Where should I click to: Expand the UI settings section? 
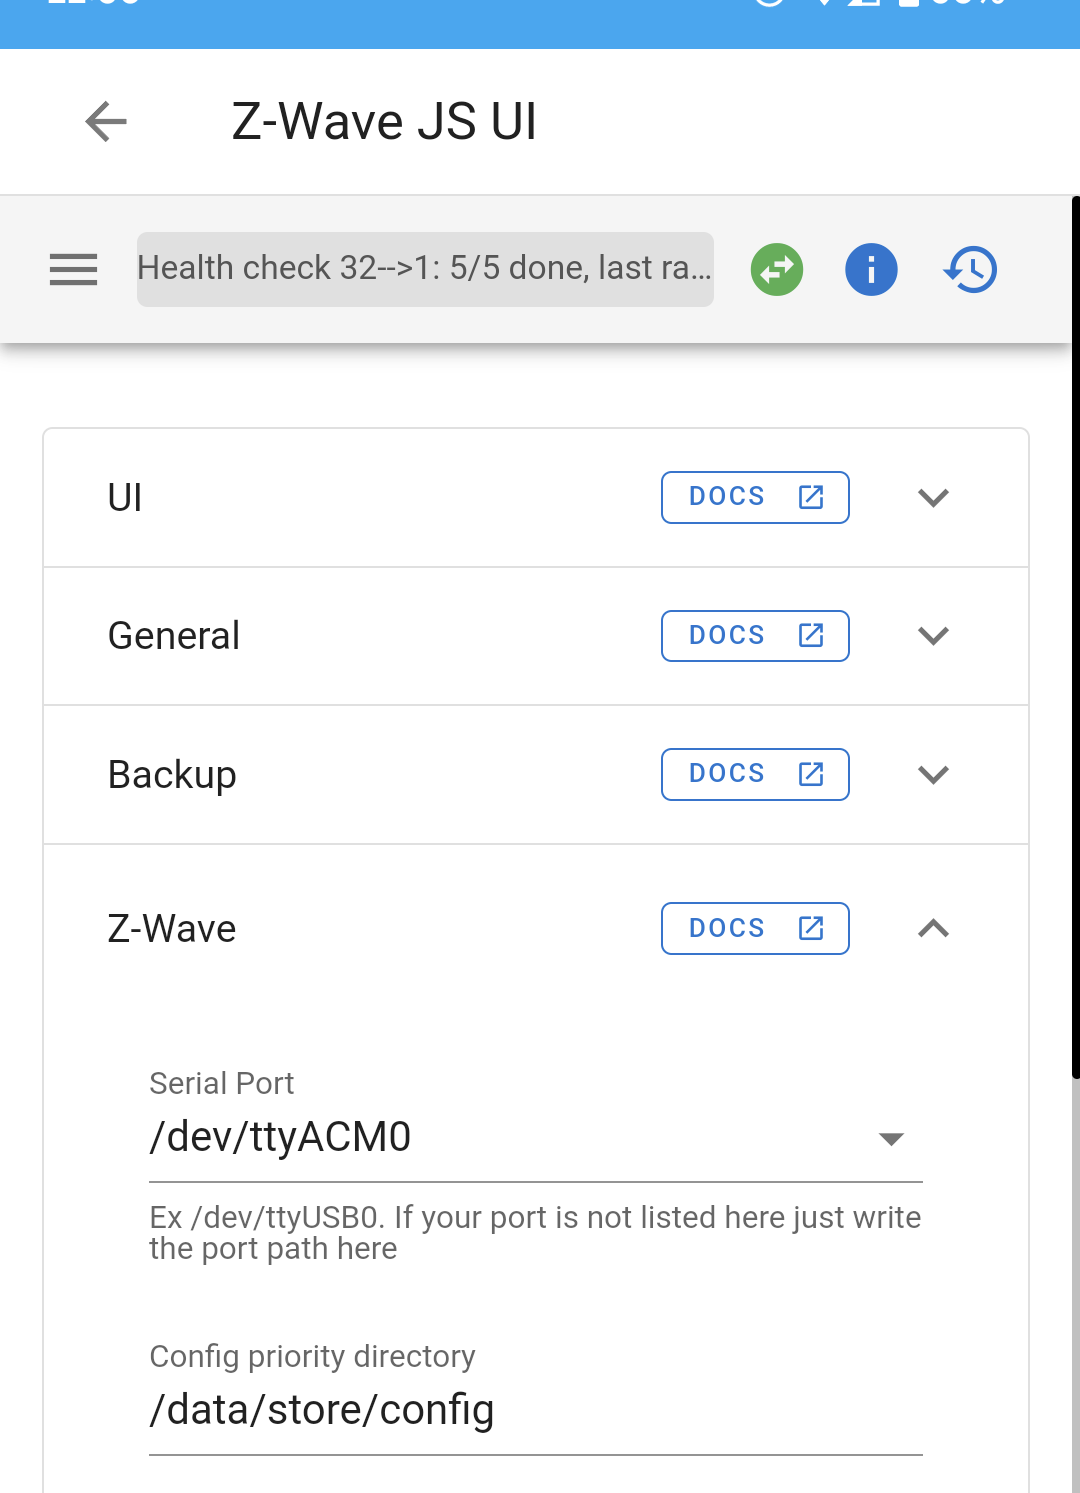tap(932, 497)
